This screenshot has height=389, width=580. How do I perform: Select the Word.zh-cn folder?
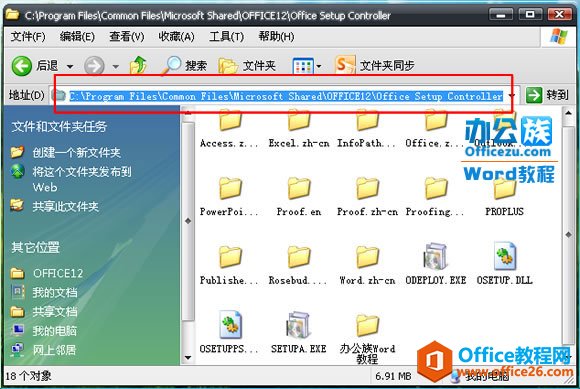tap(367, 265)
